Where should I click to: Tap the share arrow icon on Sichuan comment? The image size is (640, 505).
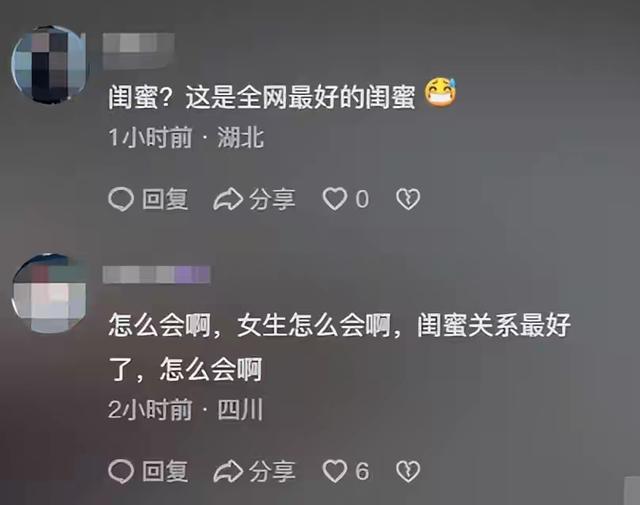coord(228,471)
